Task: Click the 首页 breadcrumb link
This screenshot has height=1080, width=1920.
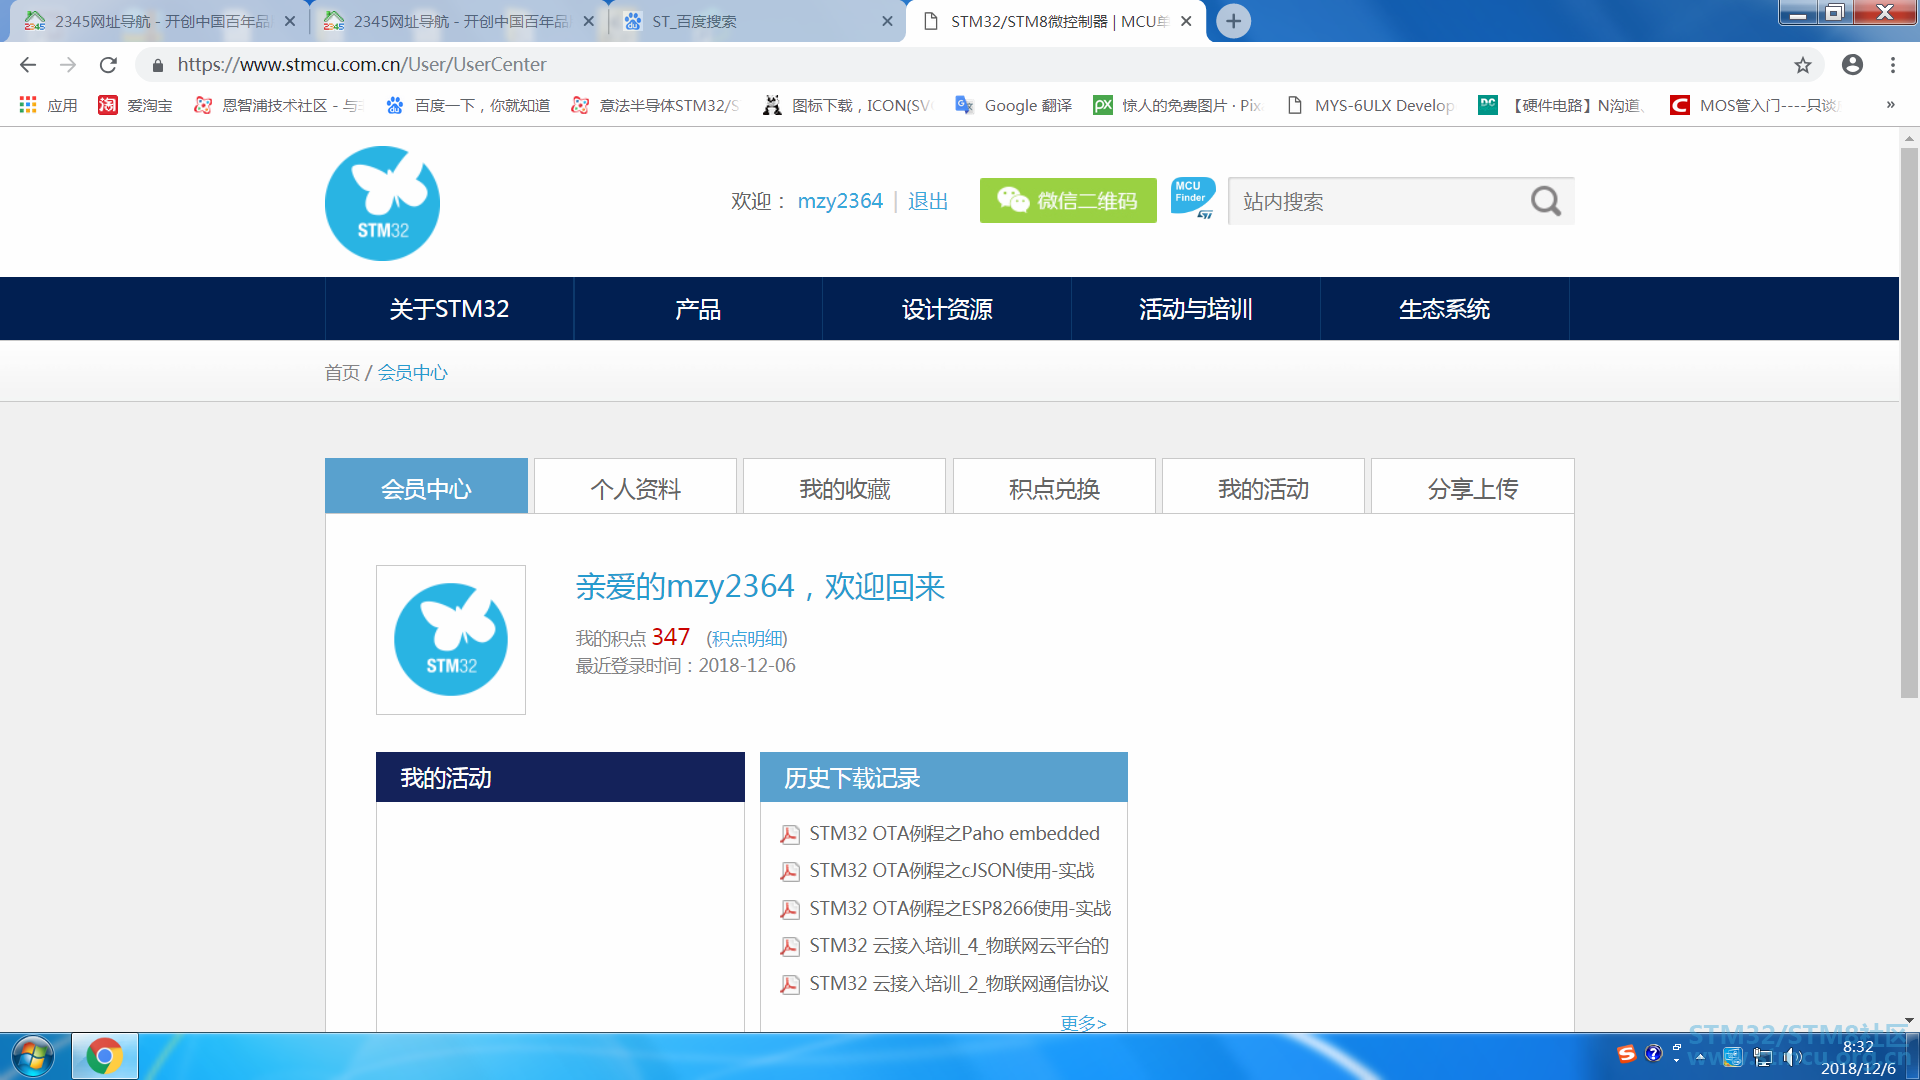Action: click(x=342, y=372)
